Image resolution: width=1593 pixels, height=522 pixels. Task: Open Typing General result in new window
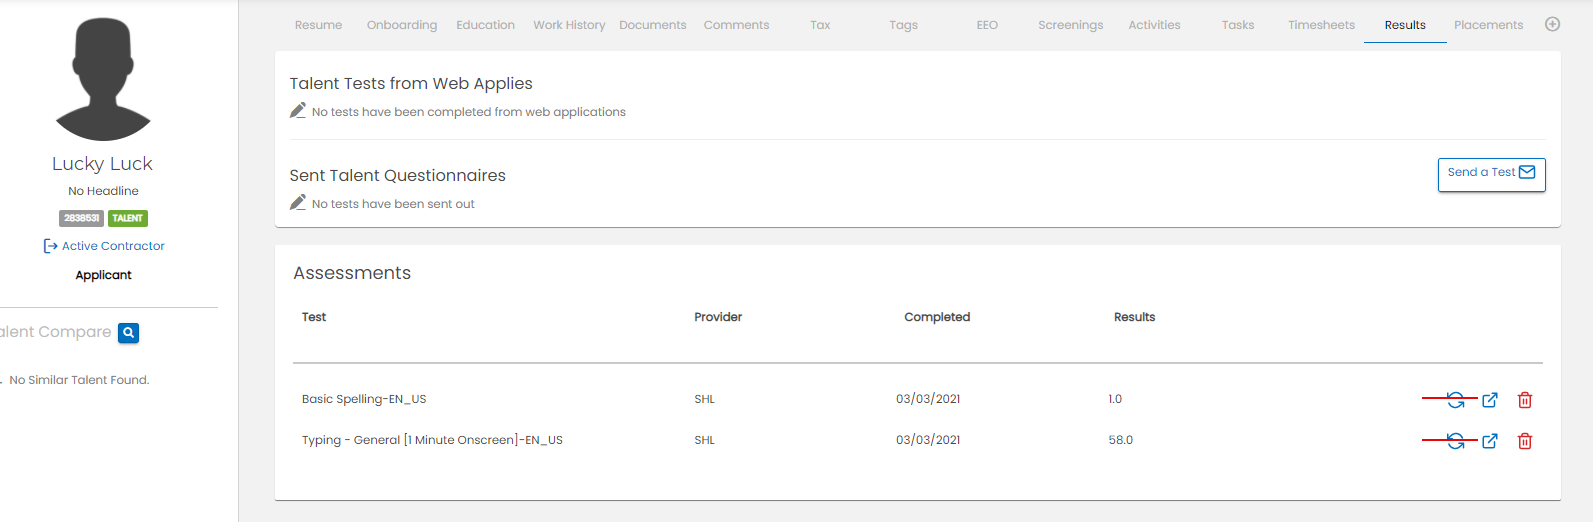pos(1490,441)
